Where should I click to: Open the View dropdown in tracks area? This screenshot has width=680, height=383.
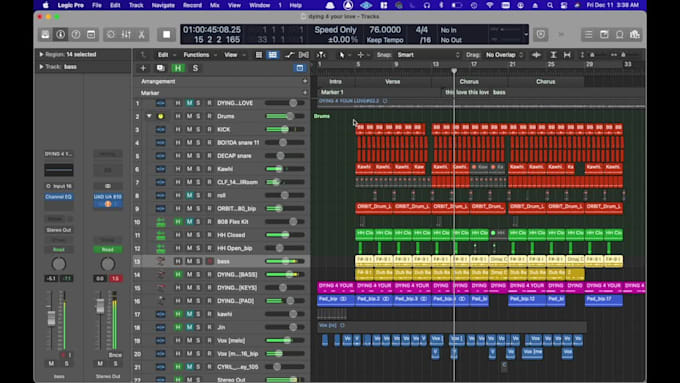pos(234,55)
